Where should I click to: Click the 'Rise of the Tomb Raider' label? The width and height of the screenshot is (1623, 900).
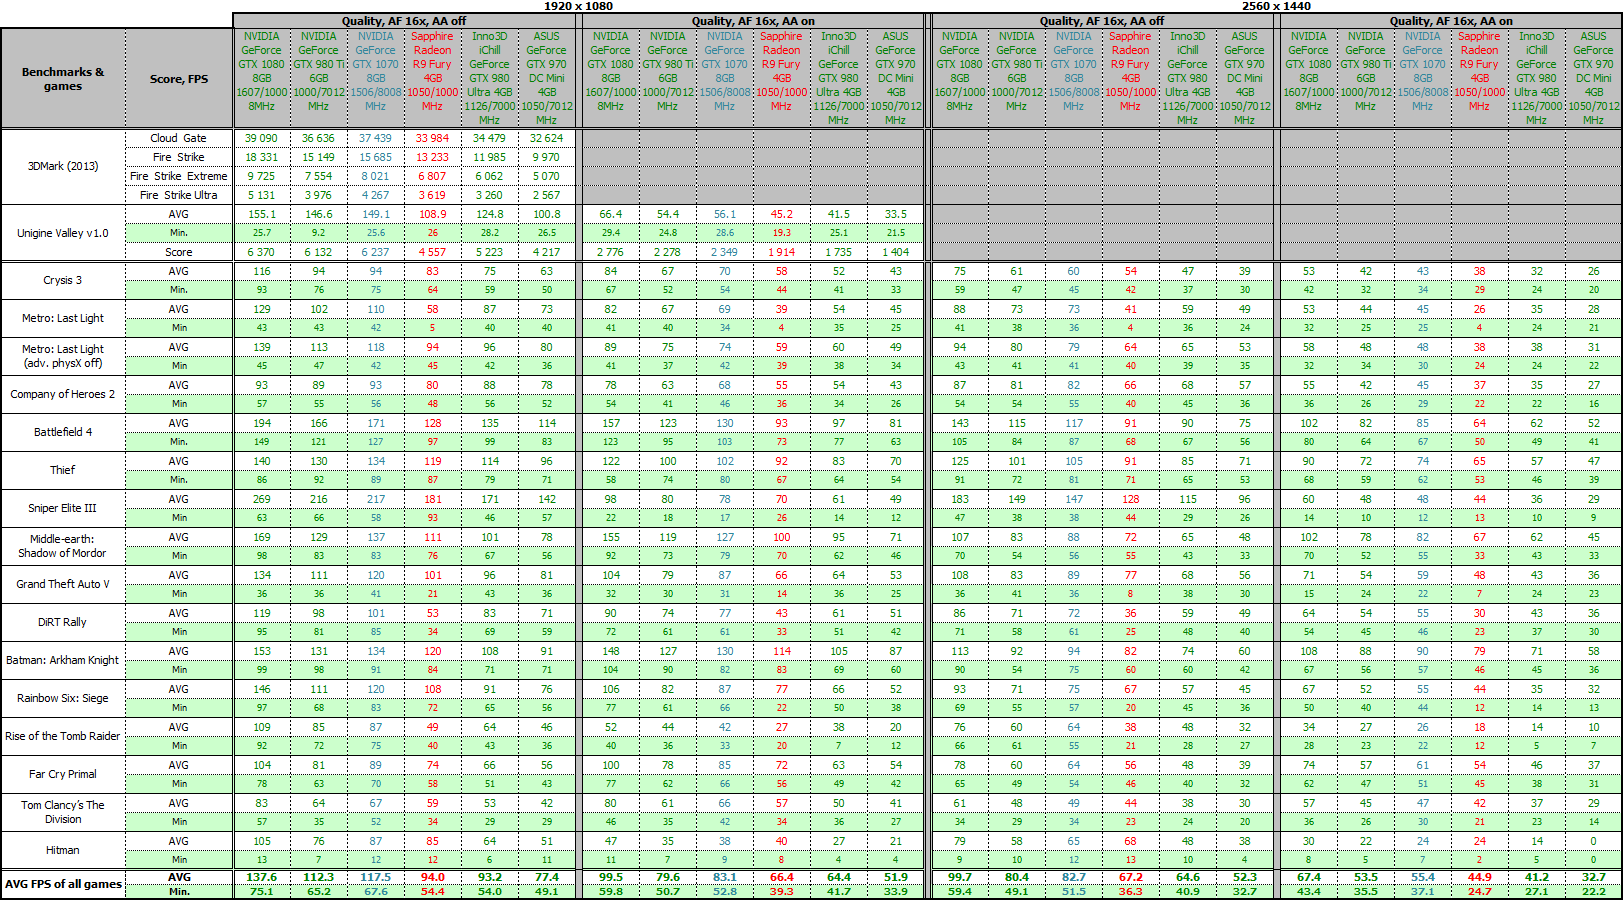click(x=63, y=736)
